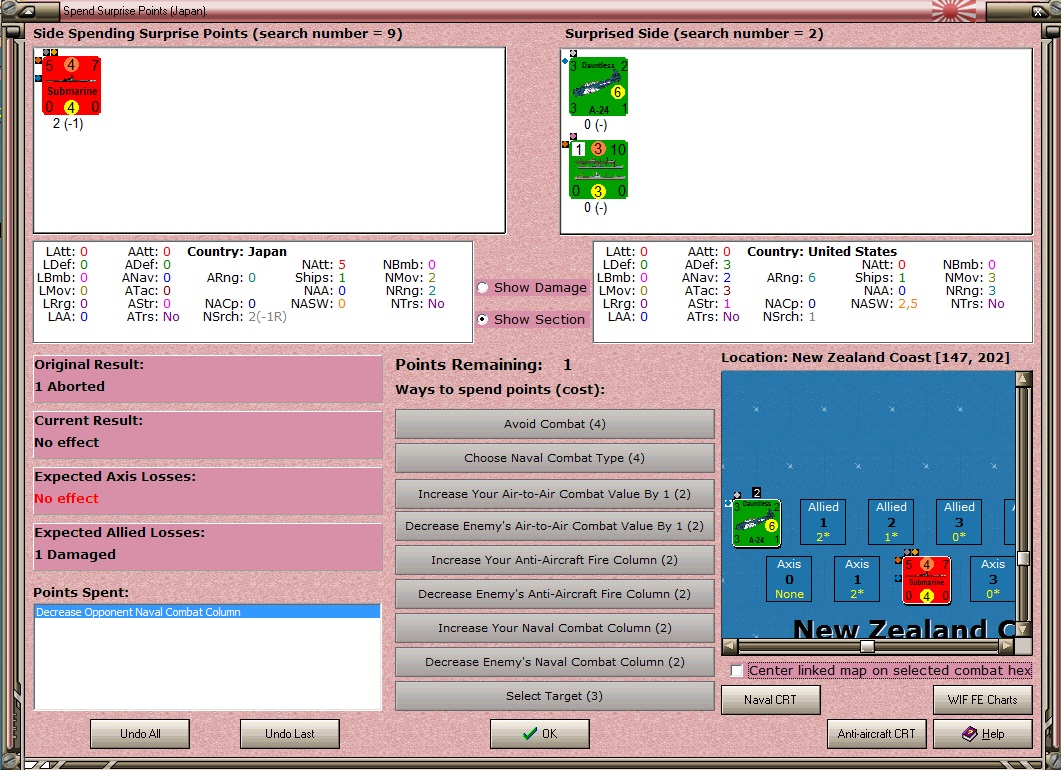
Task: Click the Undo Last button
Action: click(290, 733)
